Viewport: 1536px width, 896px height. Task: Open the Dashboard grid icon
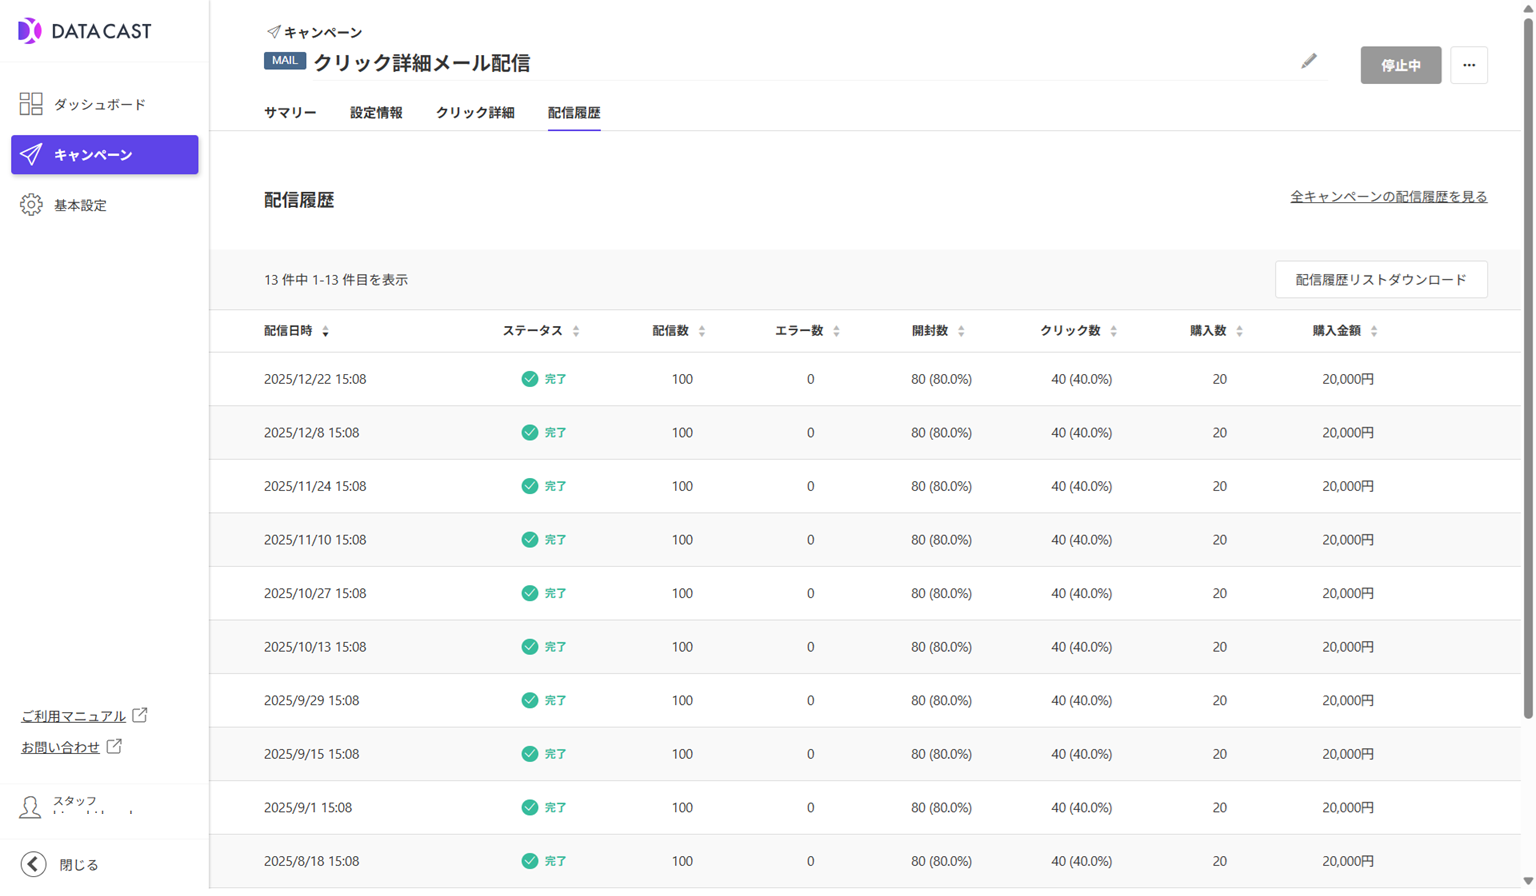(31, 104)
